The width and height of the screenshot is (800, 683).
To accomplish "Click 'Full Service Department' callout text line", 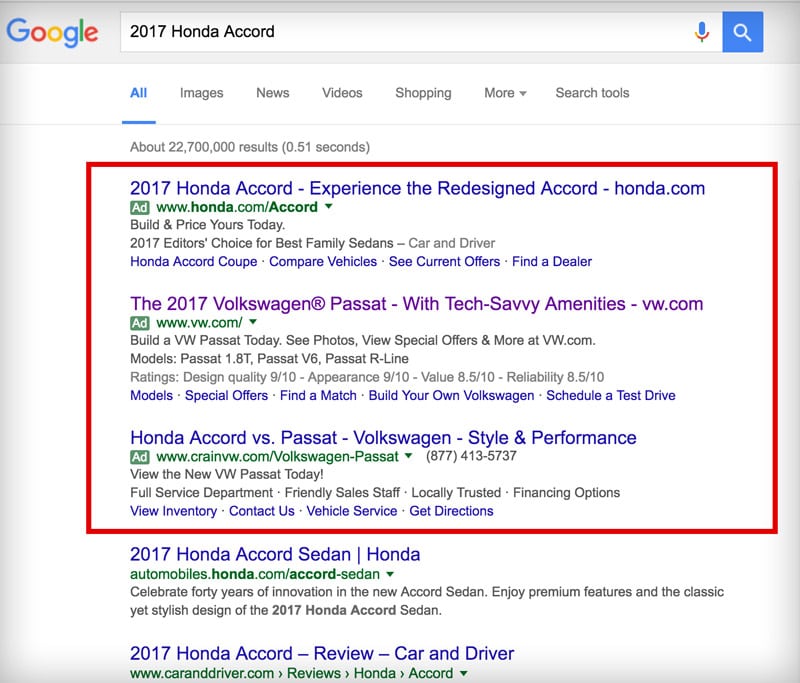I will click(x=375, y=493).
